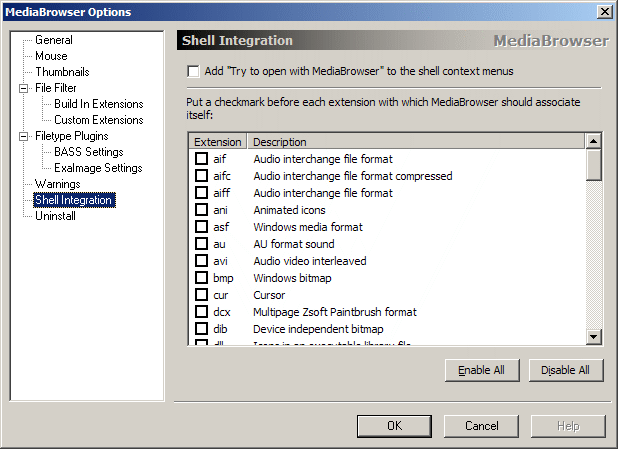618x449 pixels.
Task: Open the General options page
Action: (x=54, y=40)
